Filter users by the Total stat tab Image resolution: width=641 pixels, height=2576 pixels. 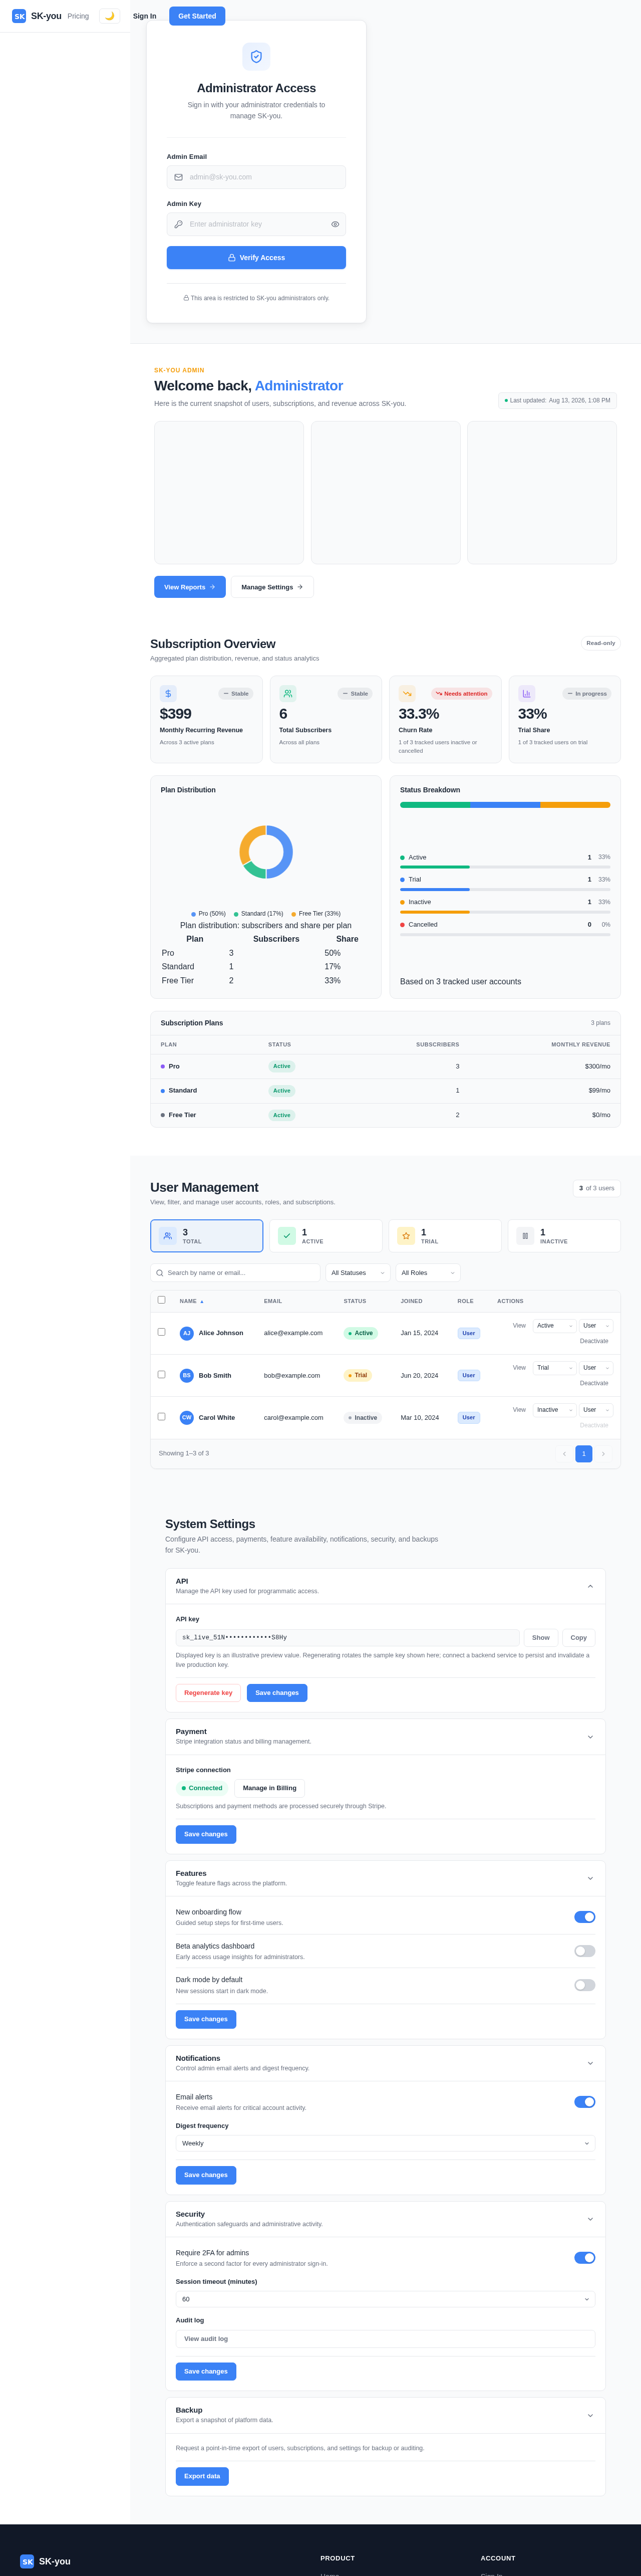point(206,1236)
